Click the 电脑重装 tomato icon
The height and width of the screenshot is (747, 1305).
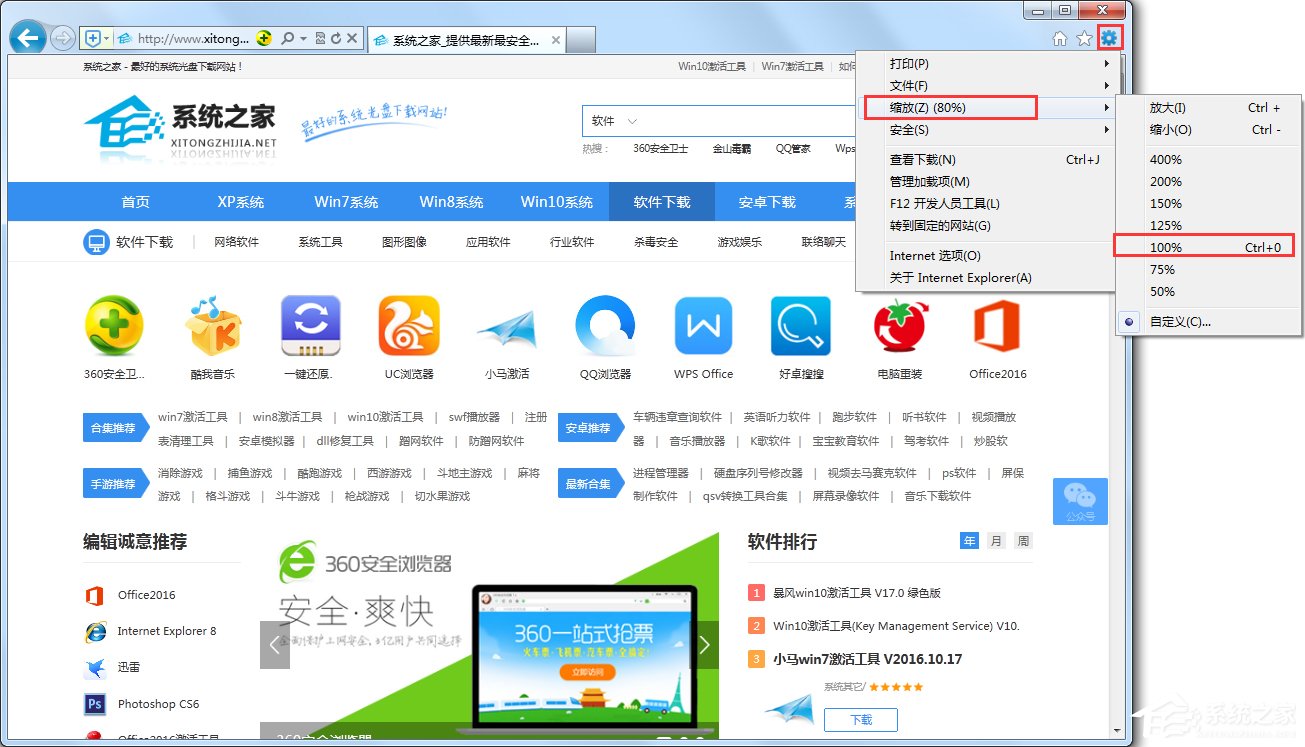[x=899, y=326]
